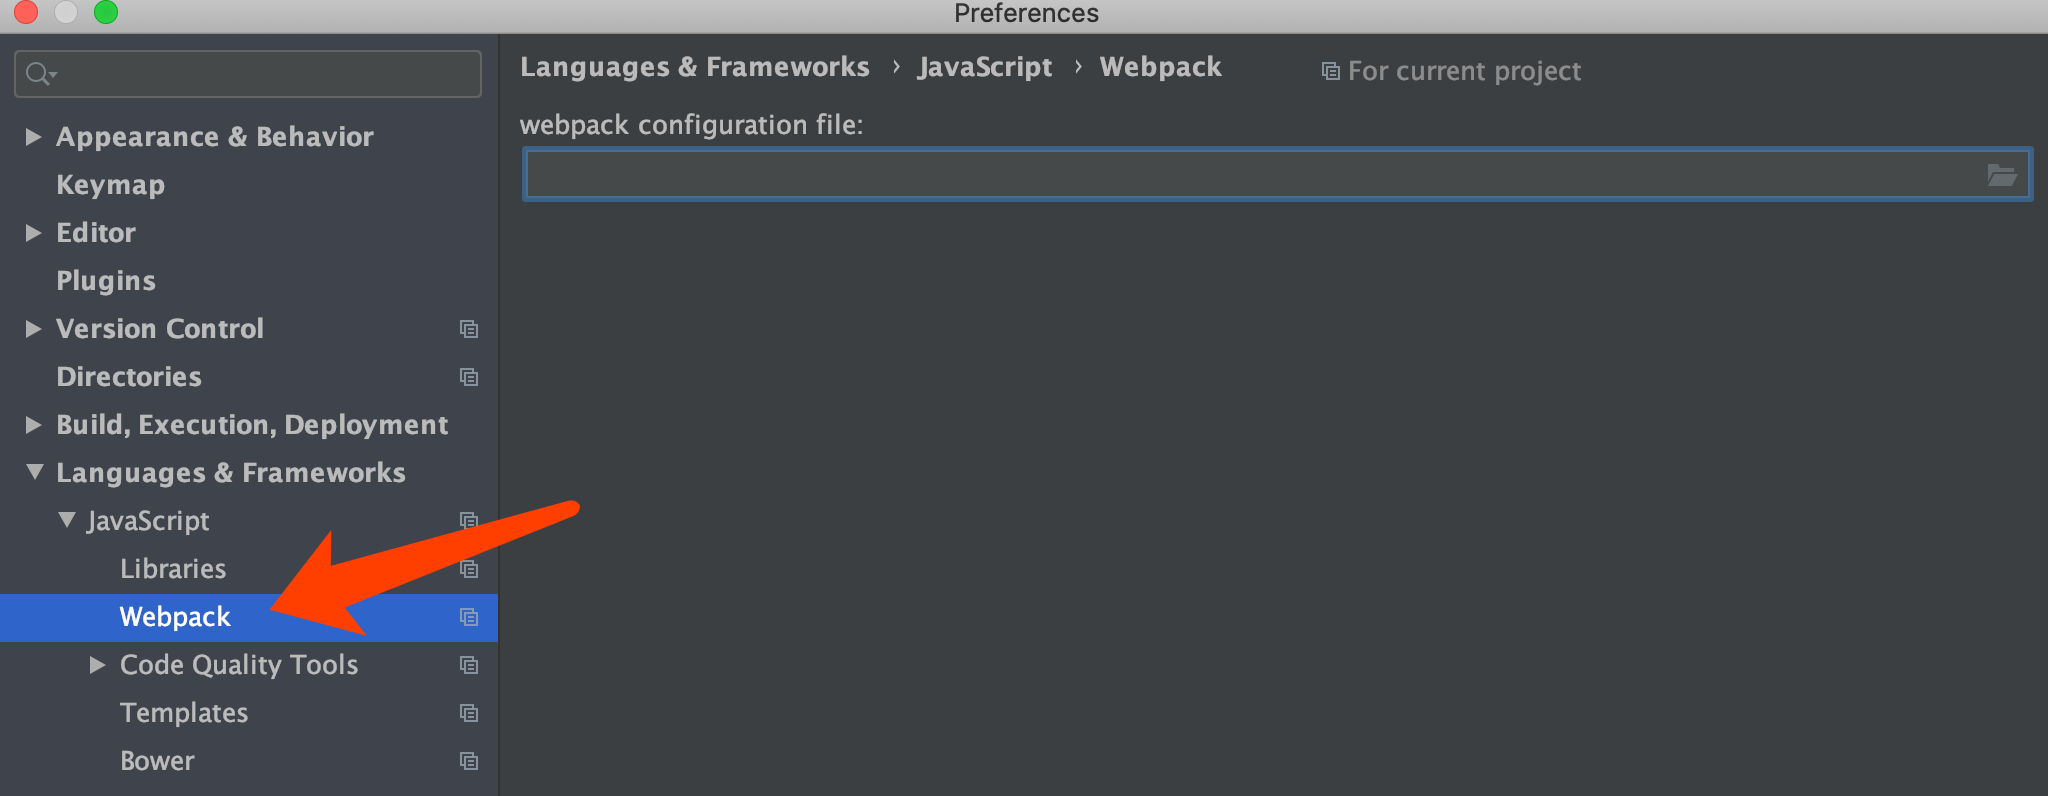Collapse Languages & Frameworks section
Image resolution: width=2048 pixels, height=796 pixels.
34,472
